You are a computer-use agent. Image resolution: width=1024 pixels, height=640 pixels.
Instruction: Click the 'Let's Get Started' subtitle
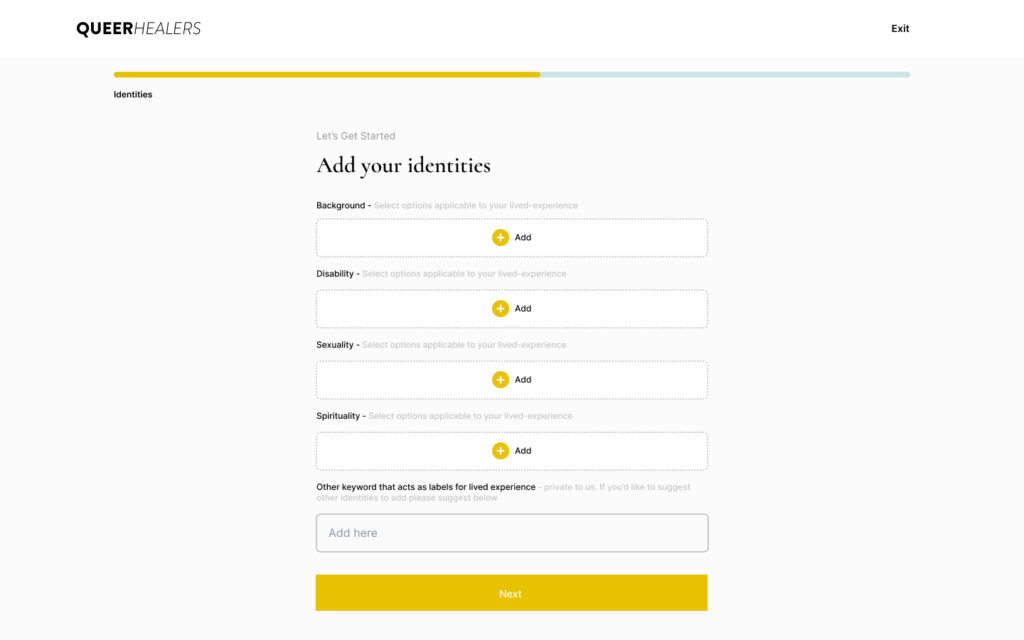(356, 136)
